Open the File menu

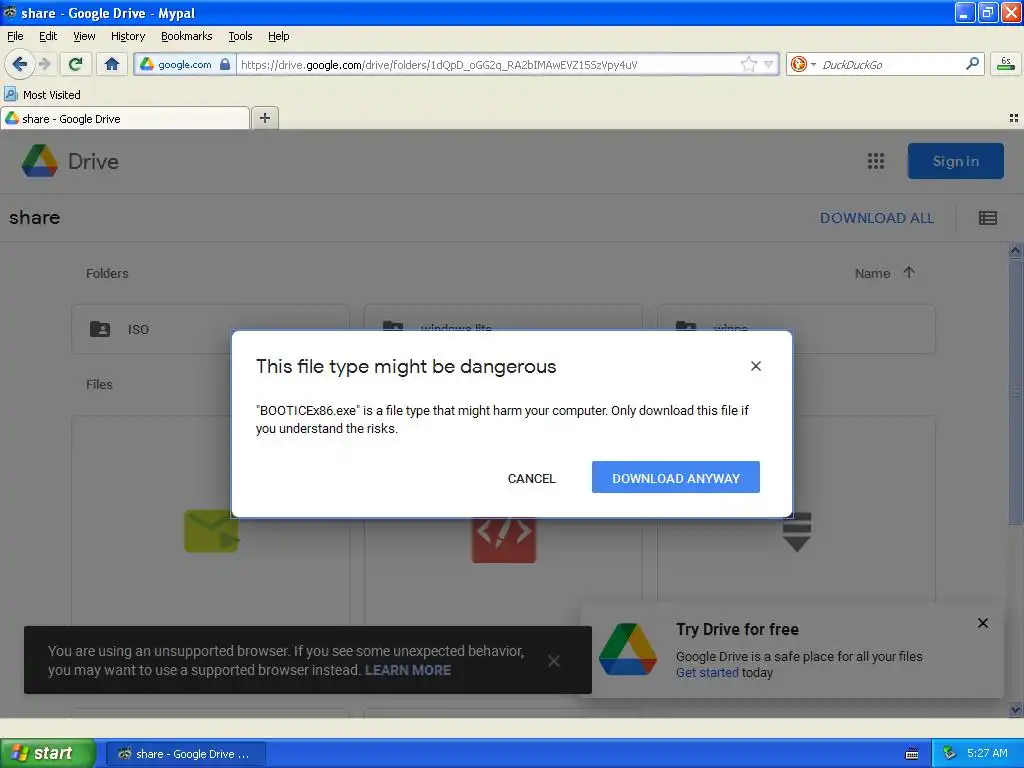[15, 36]
